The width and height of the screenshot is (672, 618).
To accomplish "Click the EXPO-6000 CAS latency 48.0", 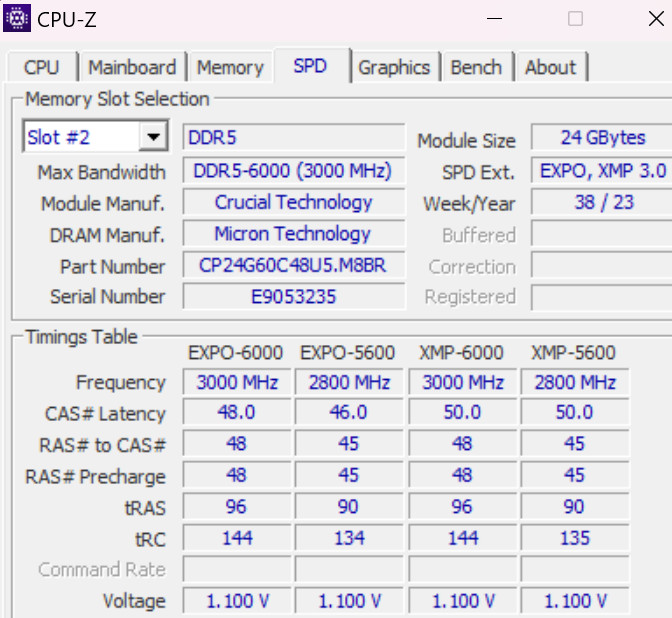I will click(x=237, y=412).
